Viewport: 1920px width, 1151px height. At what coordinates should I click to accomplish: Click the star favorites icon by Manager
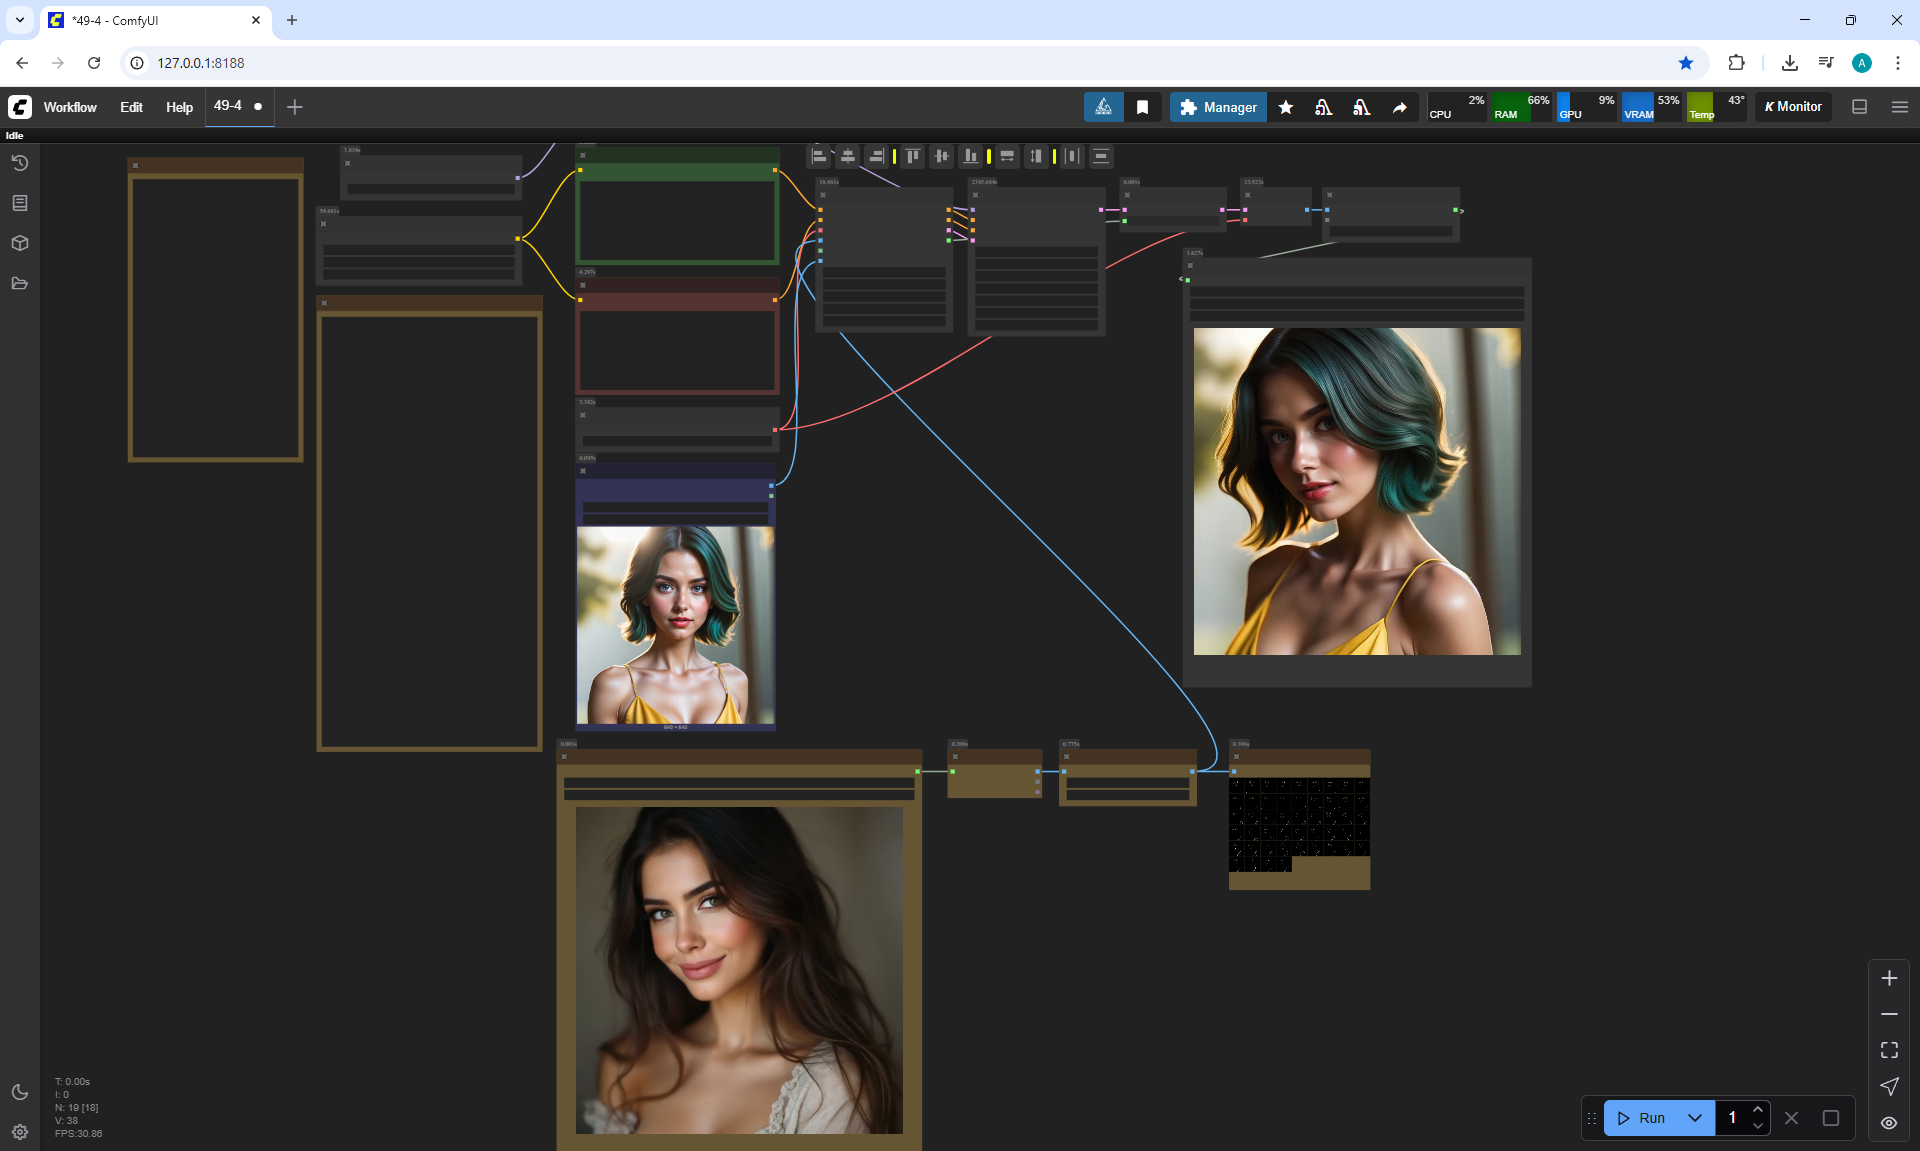coord(1286,107)
